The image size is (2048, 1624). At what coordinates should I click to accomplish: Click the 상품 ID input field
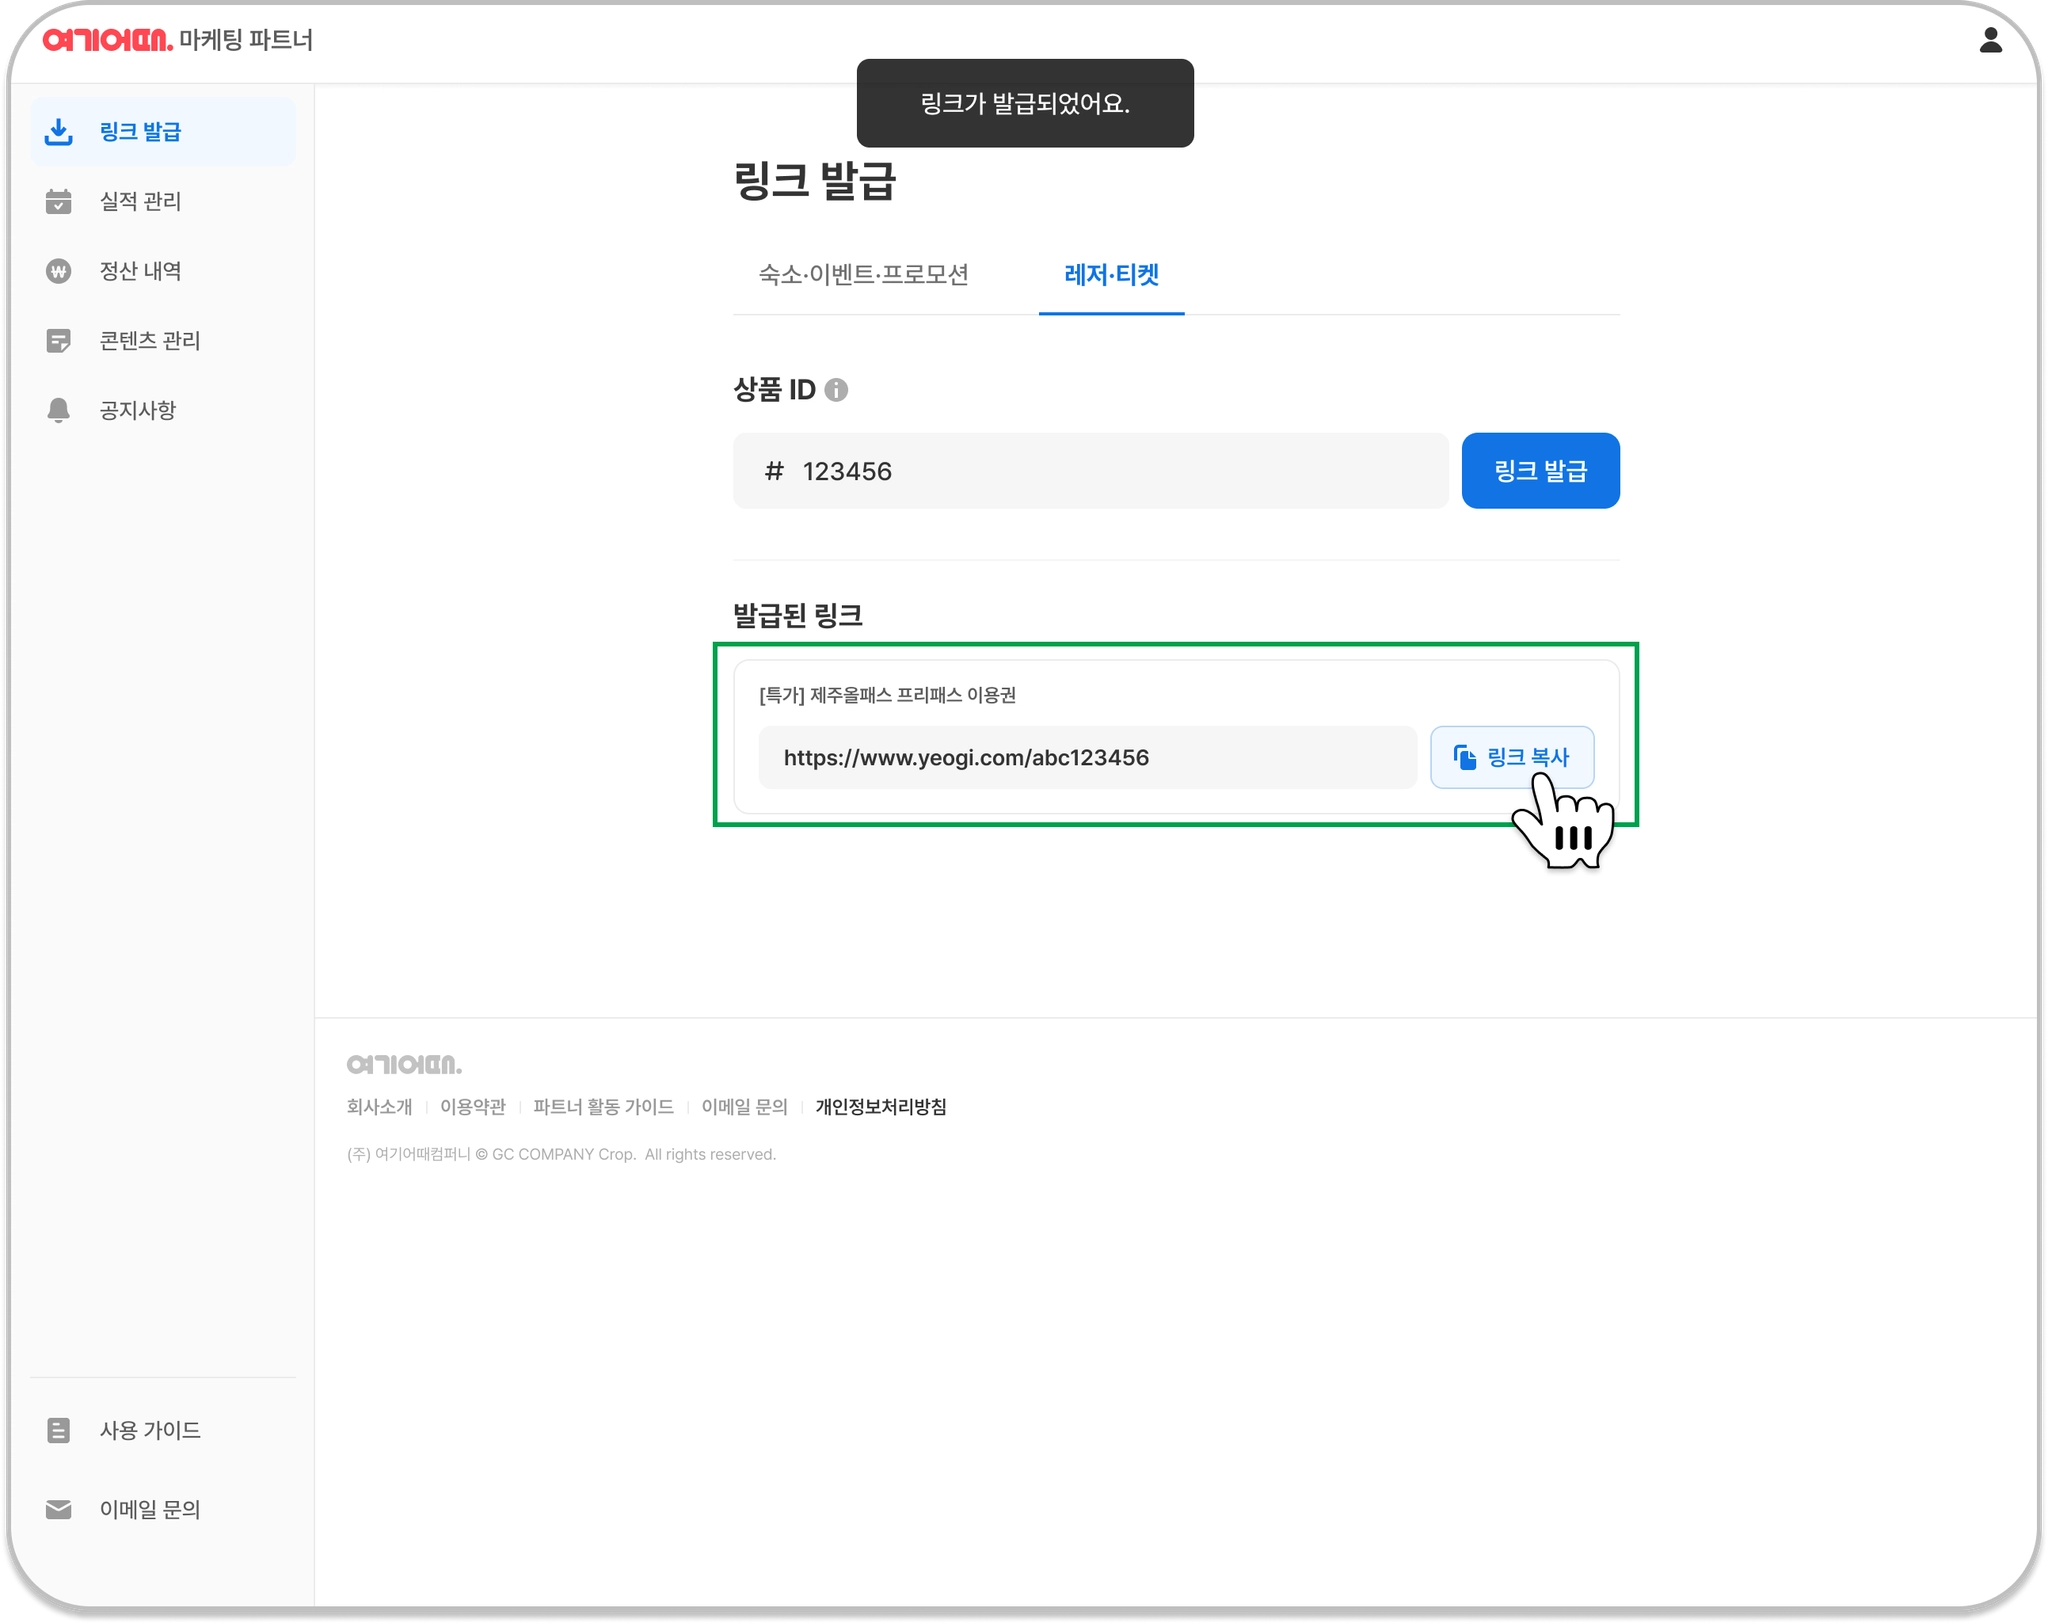pyautogui.click(x=1090, y=471)
